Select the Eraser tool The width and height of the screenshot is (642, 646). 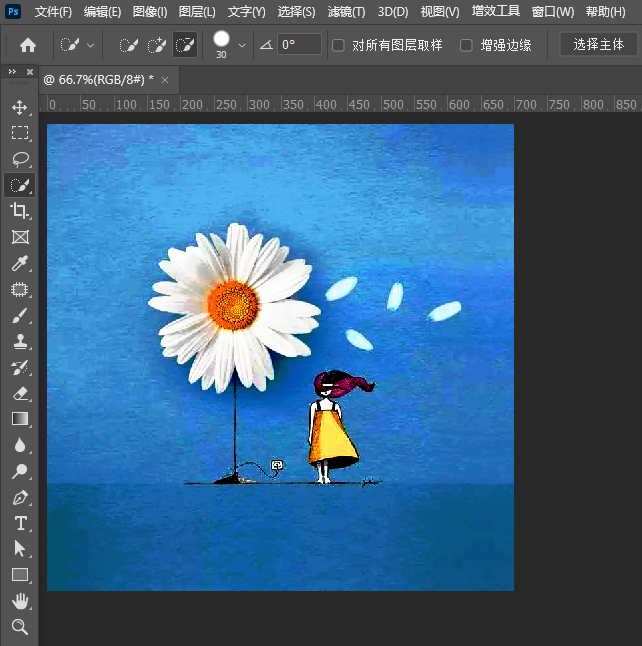(x=20, y=393)
